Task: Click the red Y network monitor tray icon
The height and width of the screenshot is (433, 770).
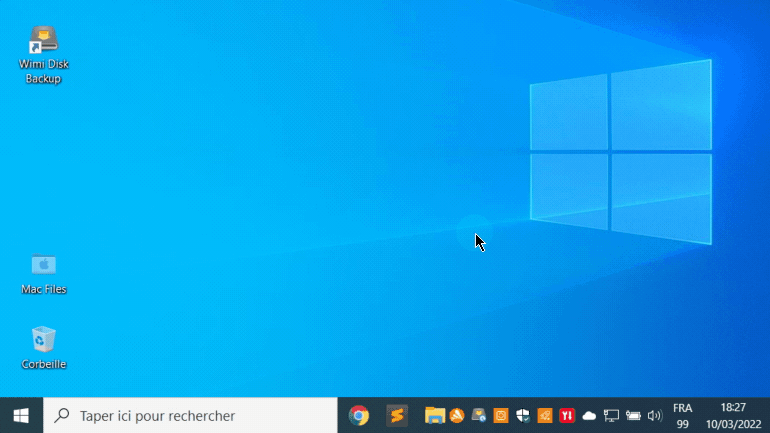Action: point(567,416)
